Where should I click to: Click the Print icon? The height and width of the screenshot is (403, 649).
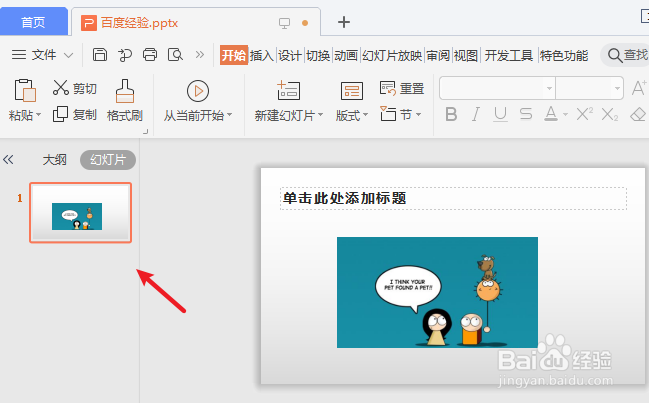150,55
